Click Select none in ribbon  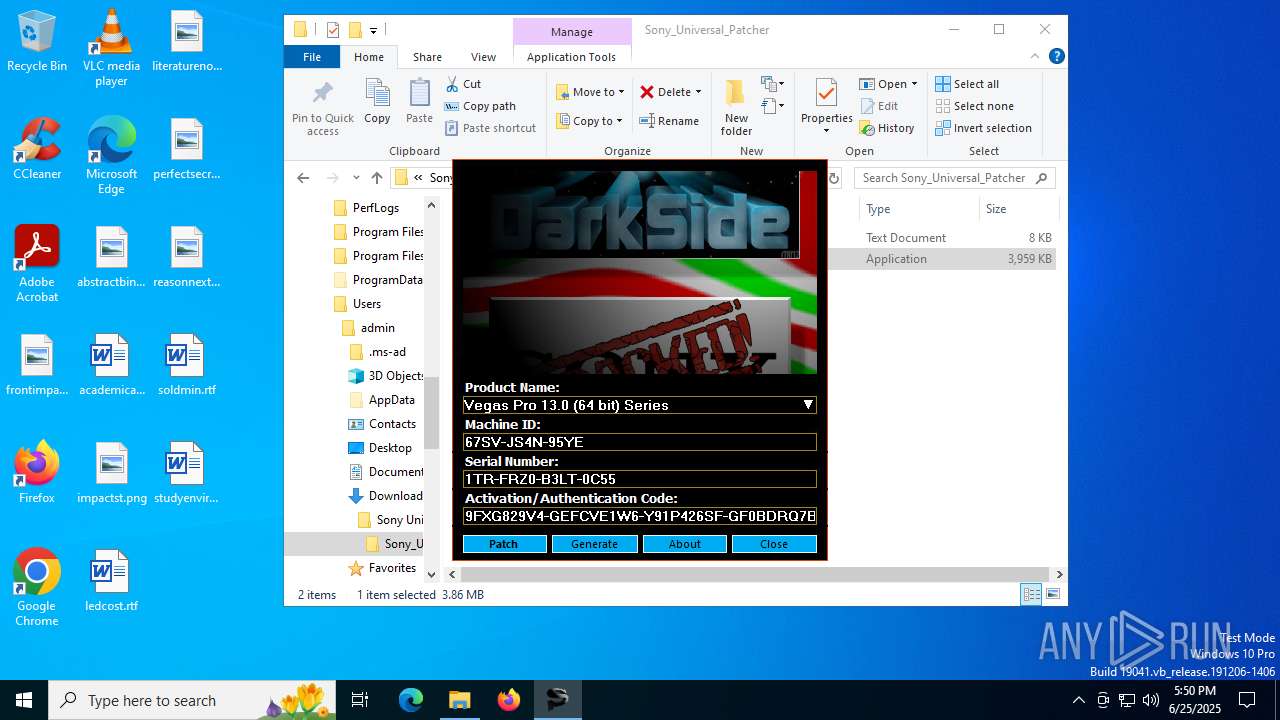click(974, 106)
